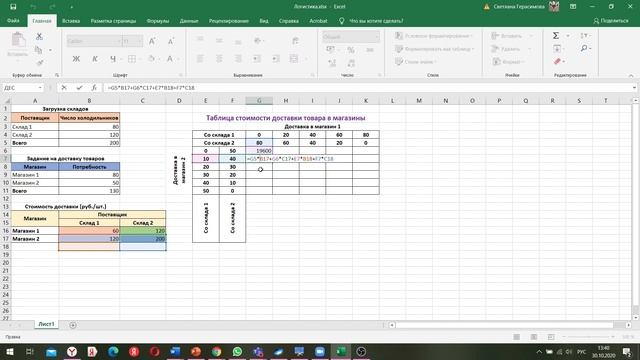Click the Format Painter brush icon
Image resolution: width=640 pixels, height=360 pixels.
(x=40, y=62)
